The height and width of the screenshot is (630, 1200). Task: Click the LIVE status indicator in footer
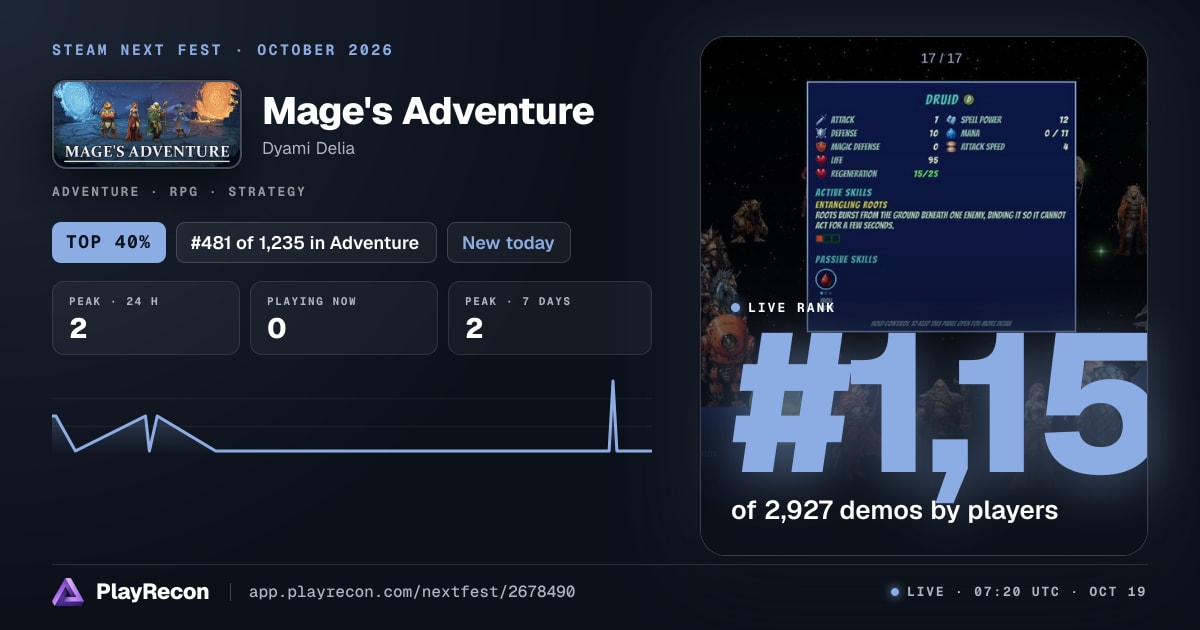pos(917,592)
